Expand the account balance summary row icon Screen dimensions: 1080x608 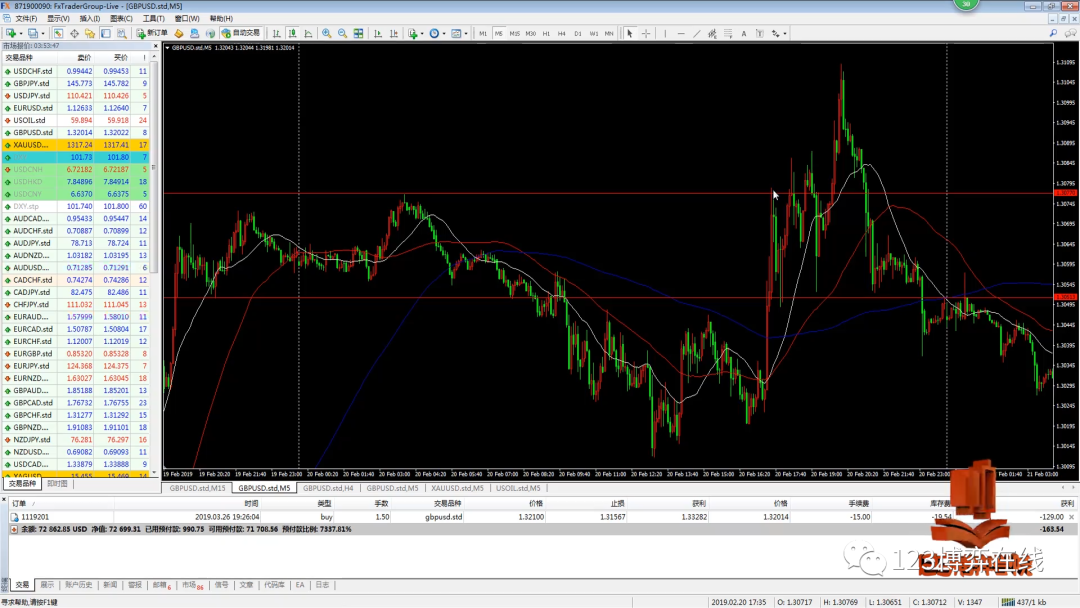pyautogui.click(x=14, y=529)
